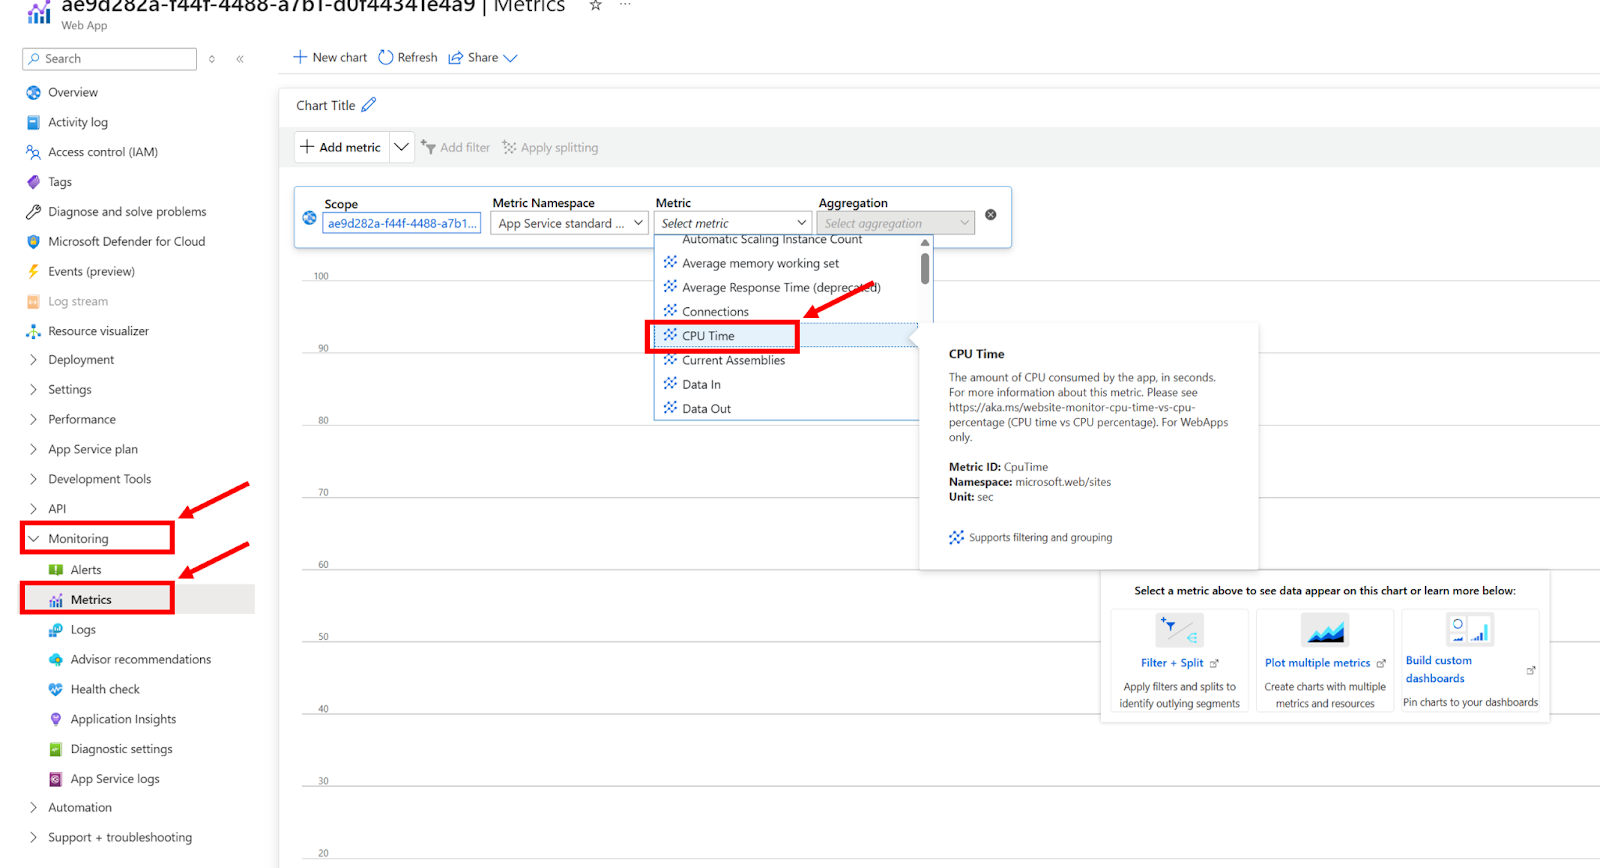The image size is (1600, 868).
Task: Click the pencil icon to edit Chart Title
Action: [369, 105]
